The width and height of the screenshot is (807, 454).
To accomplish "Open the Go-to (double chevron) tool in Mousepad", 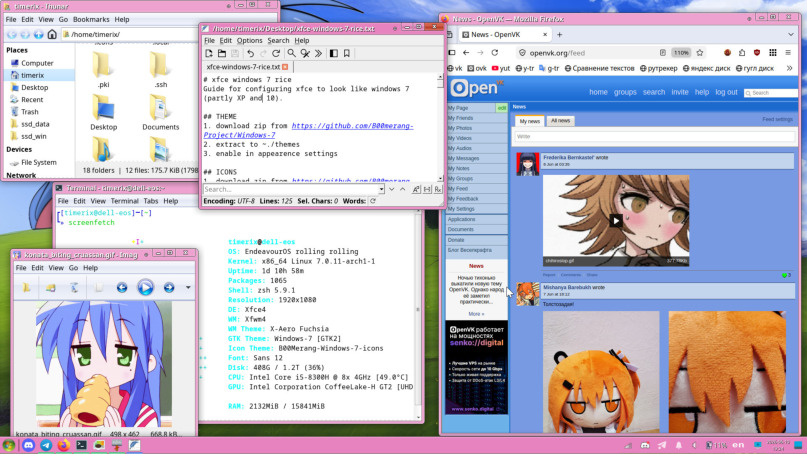I will 318,54.
